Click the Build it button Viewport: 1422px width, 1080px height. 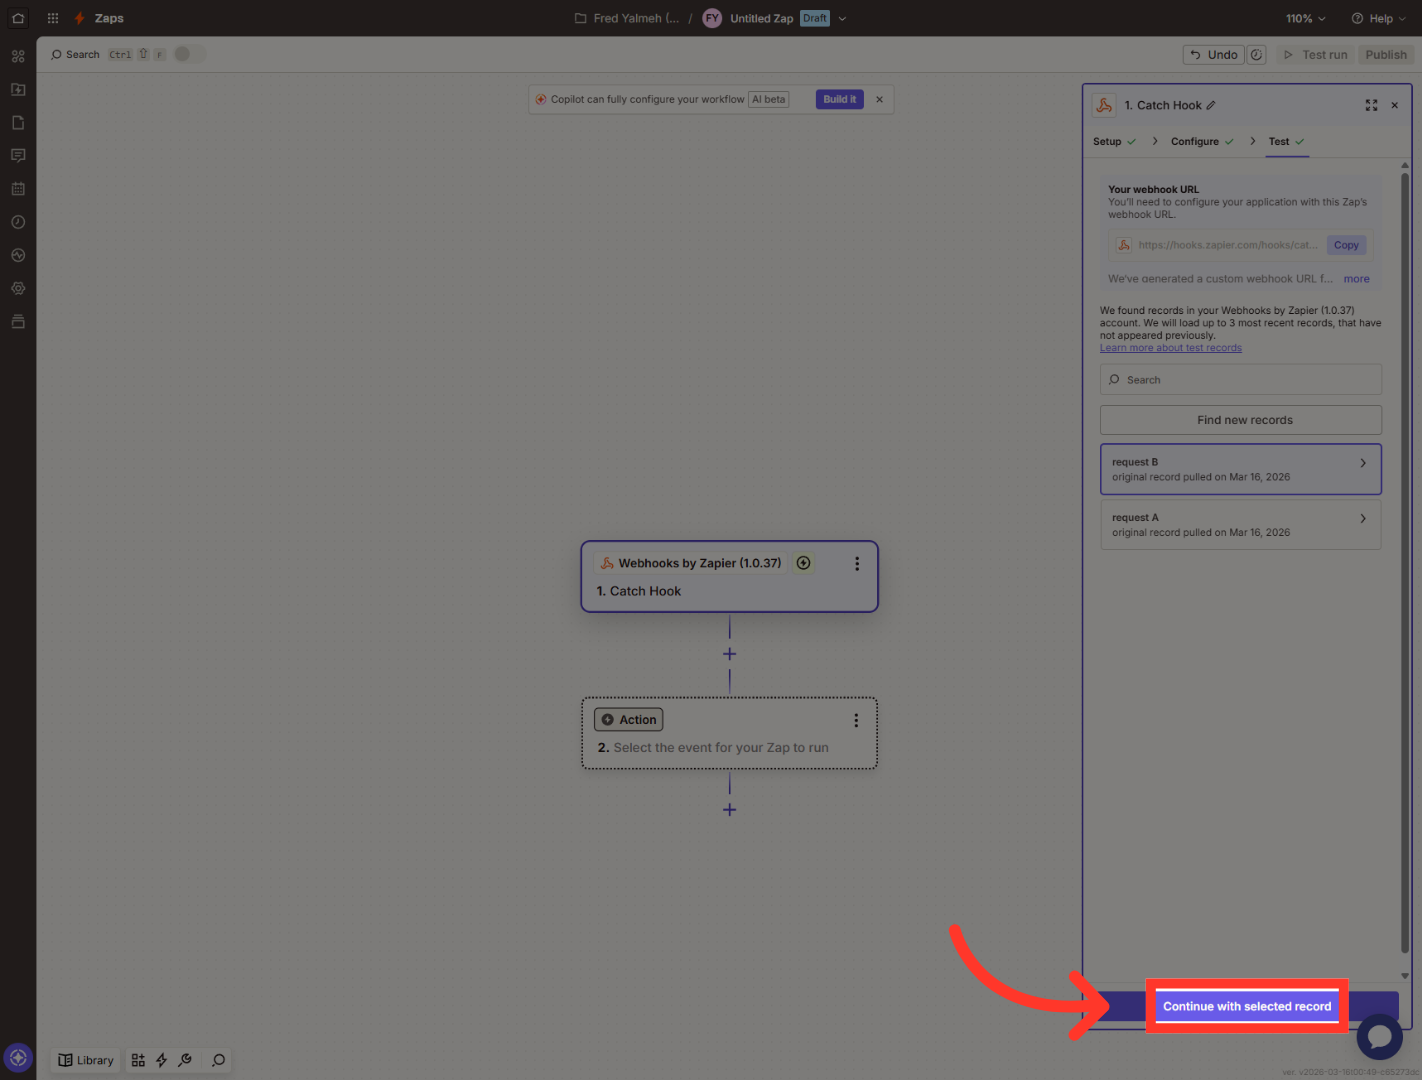click(x=839, y=99)
